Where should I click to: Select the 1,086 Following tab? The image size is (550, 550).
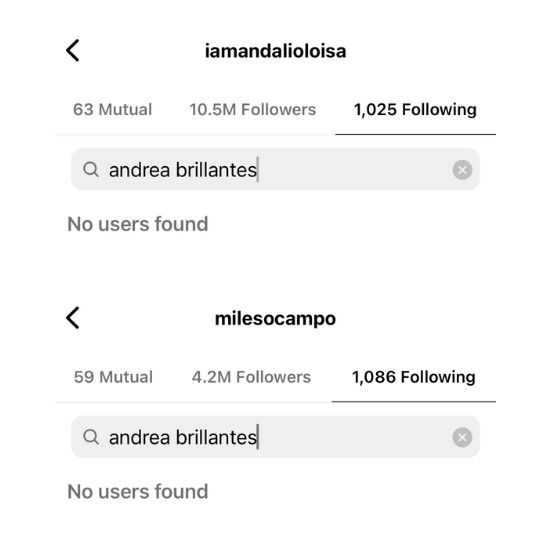(x=414, y=377)
